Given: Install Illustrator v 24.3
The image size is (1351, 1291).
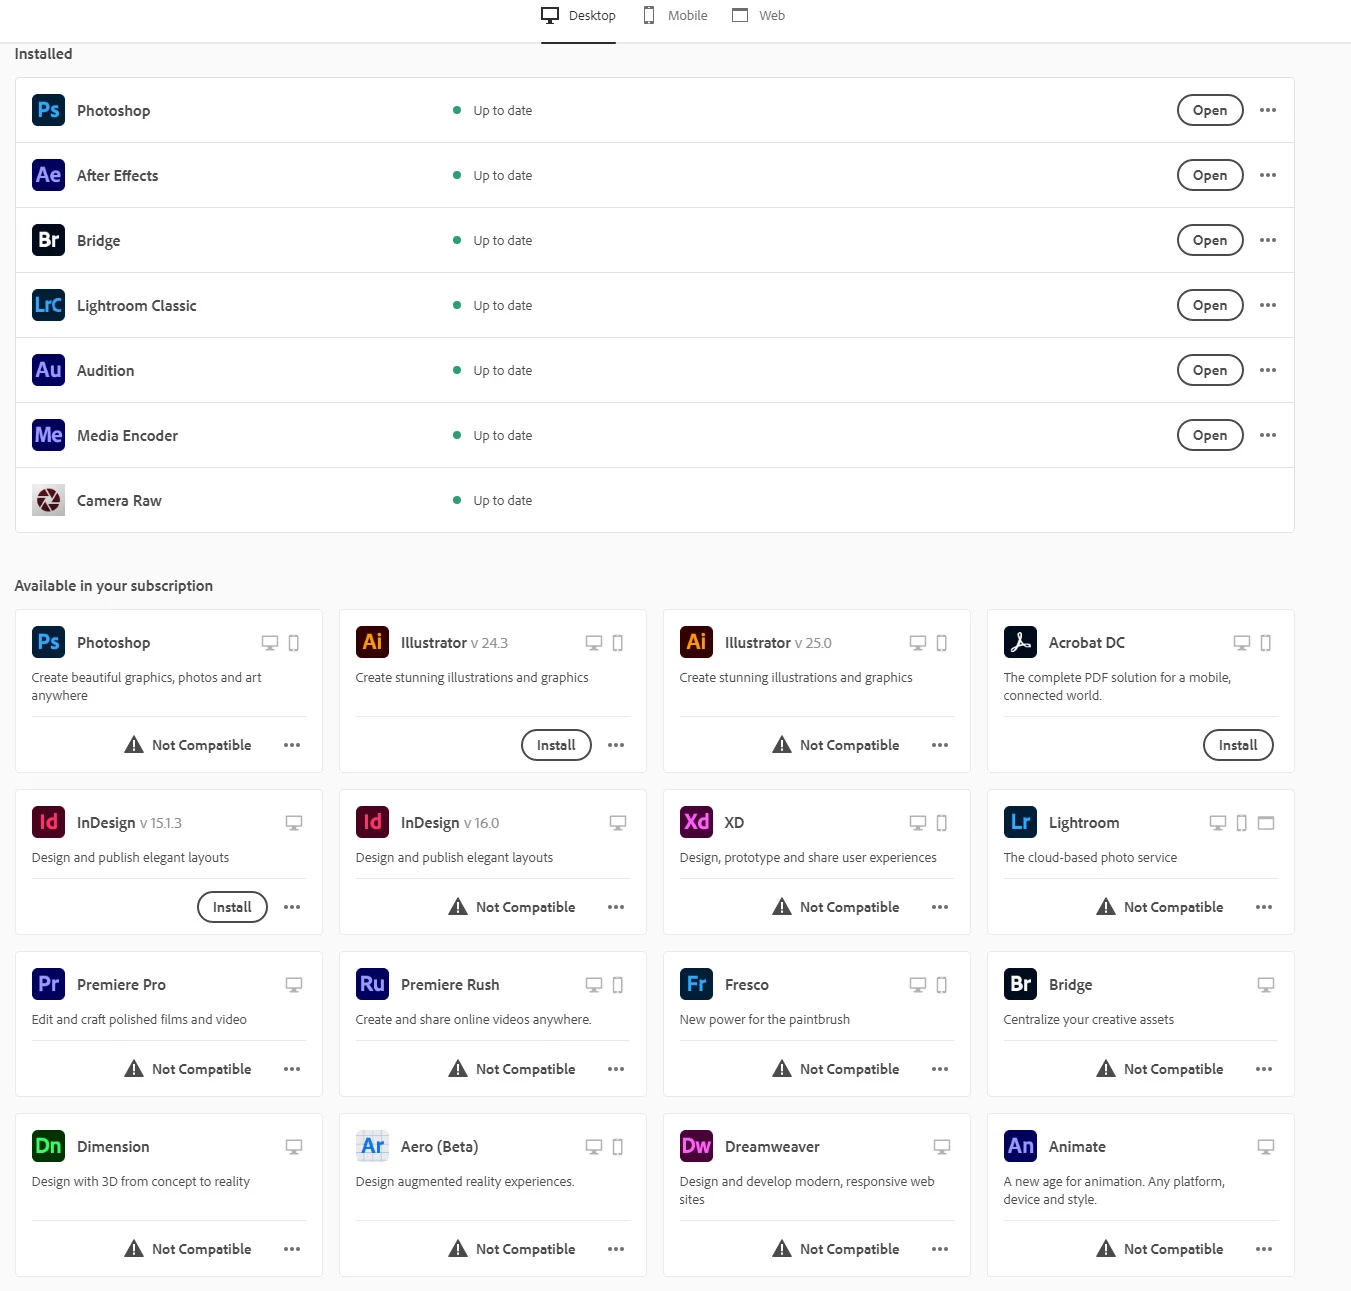Looking at the screenshot, I should pos(556,745).
